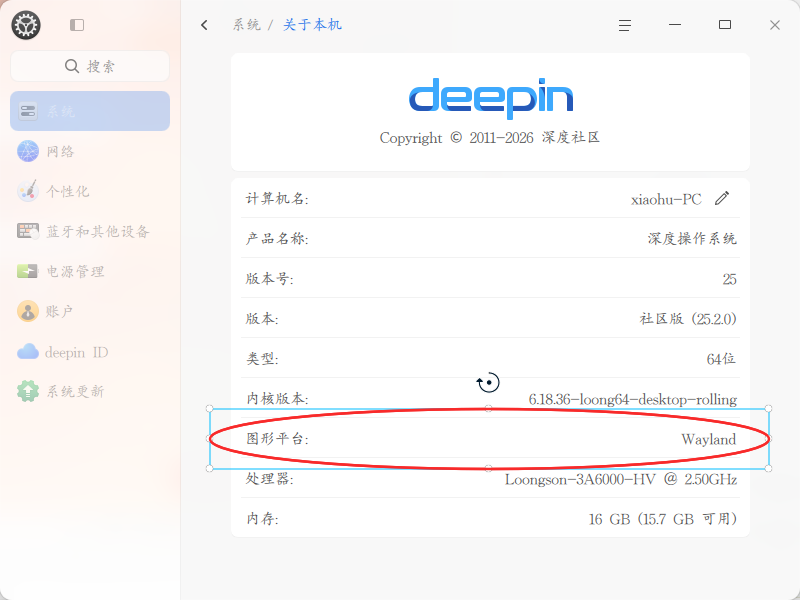This screenshot has width=800, height=600.
Task: Select 电源管理 in sidebar
Action: pyautogui.click(x=90, y=271)
